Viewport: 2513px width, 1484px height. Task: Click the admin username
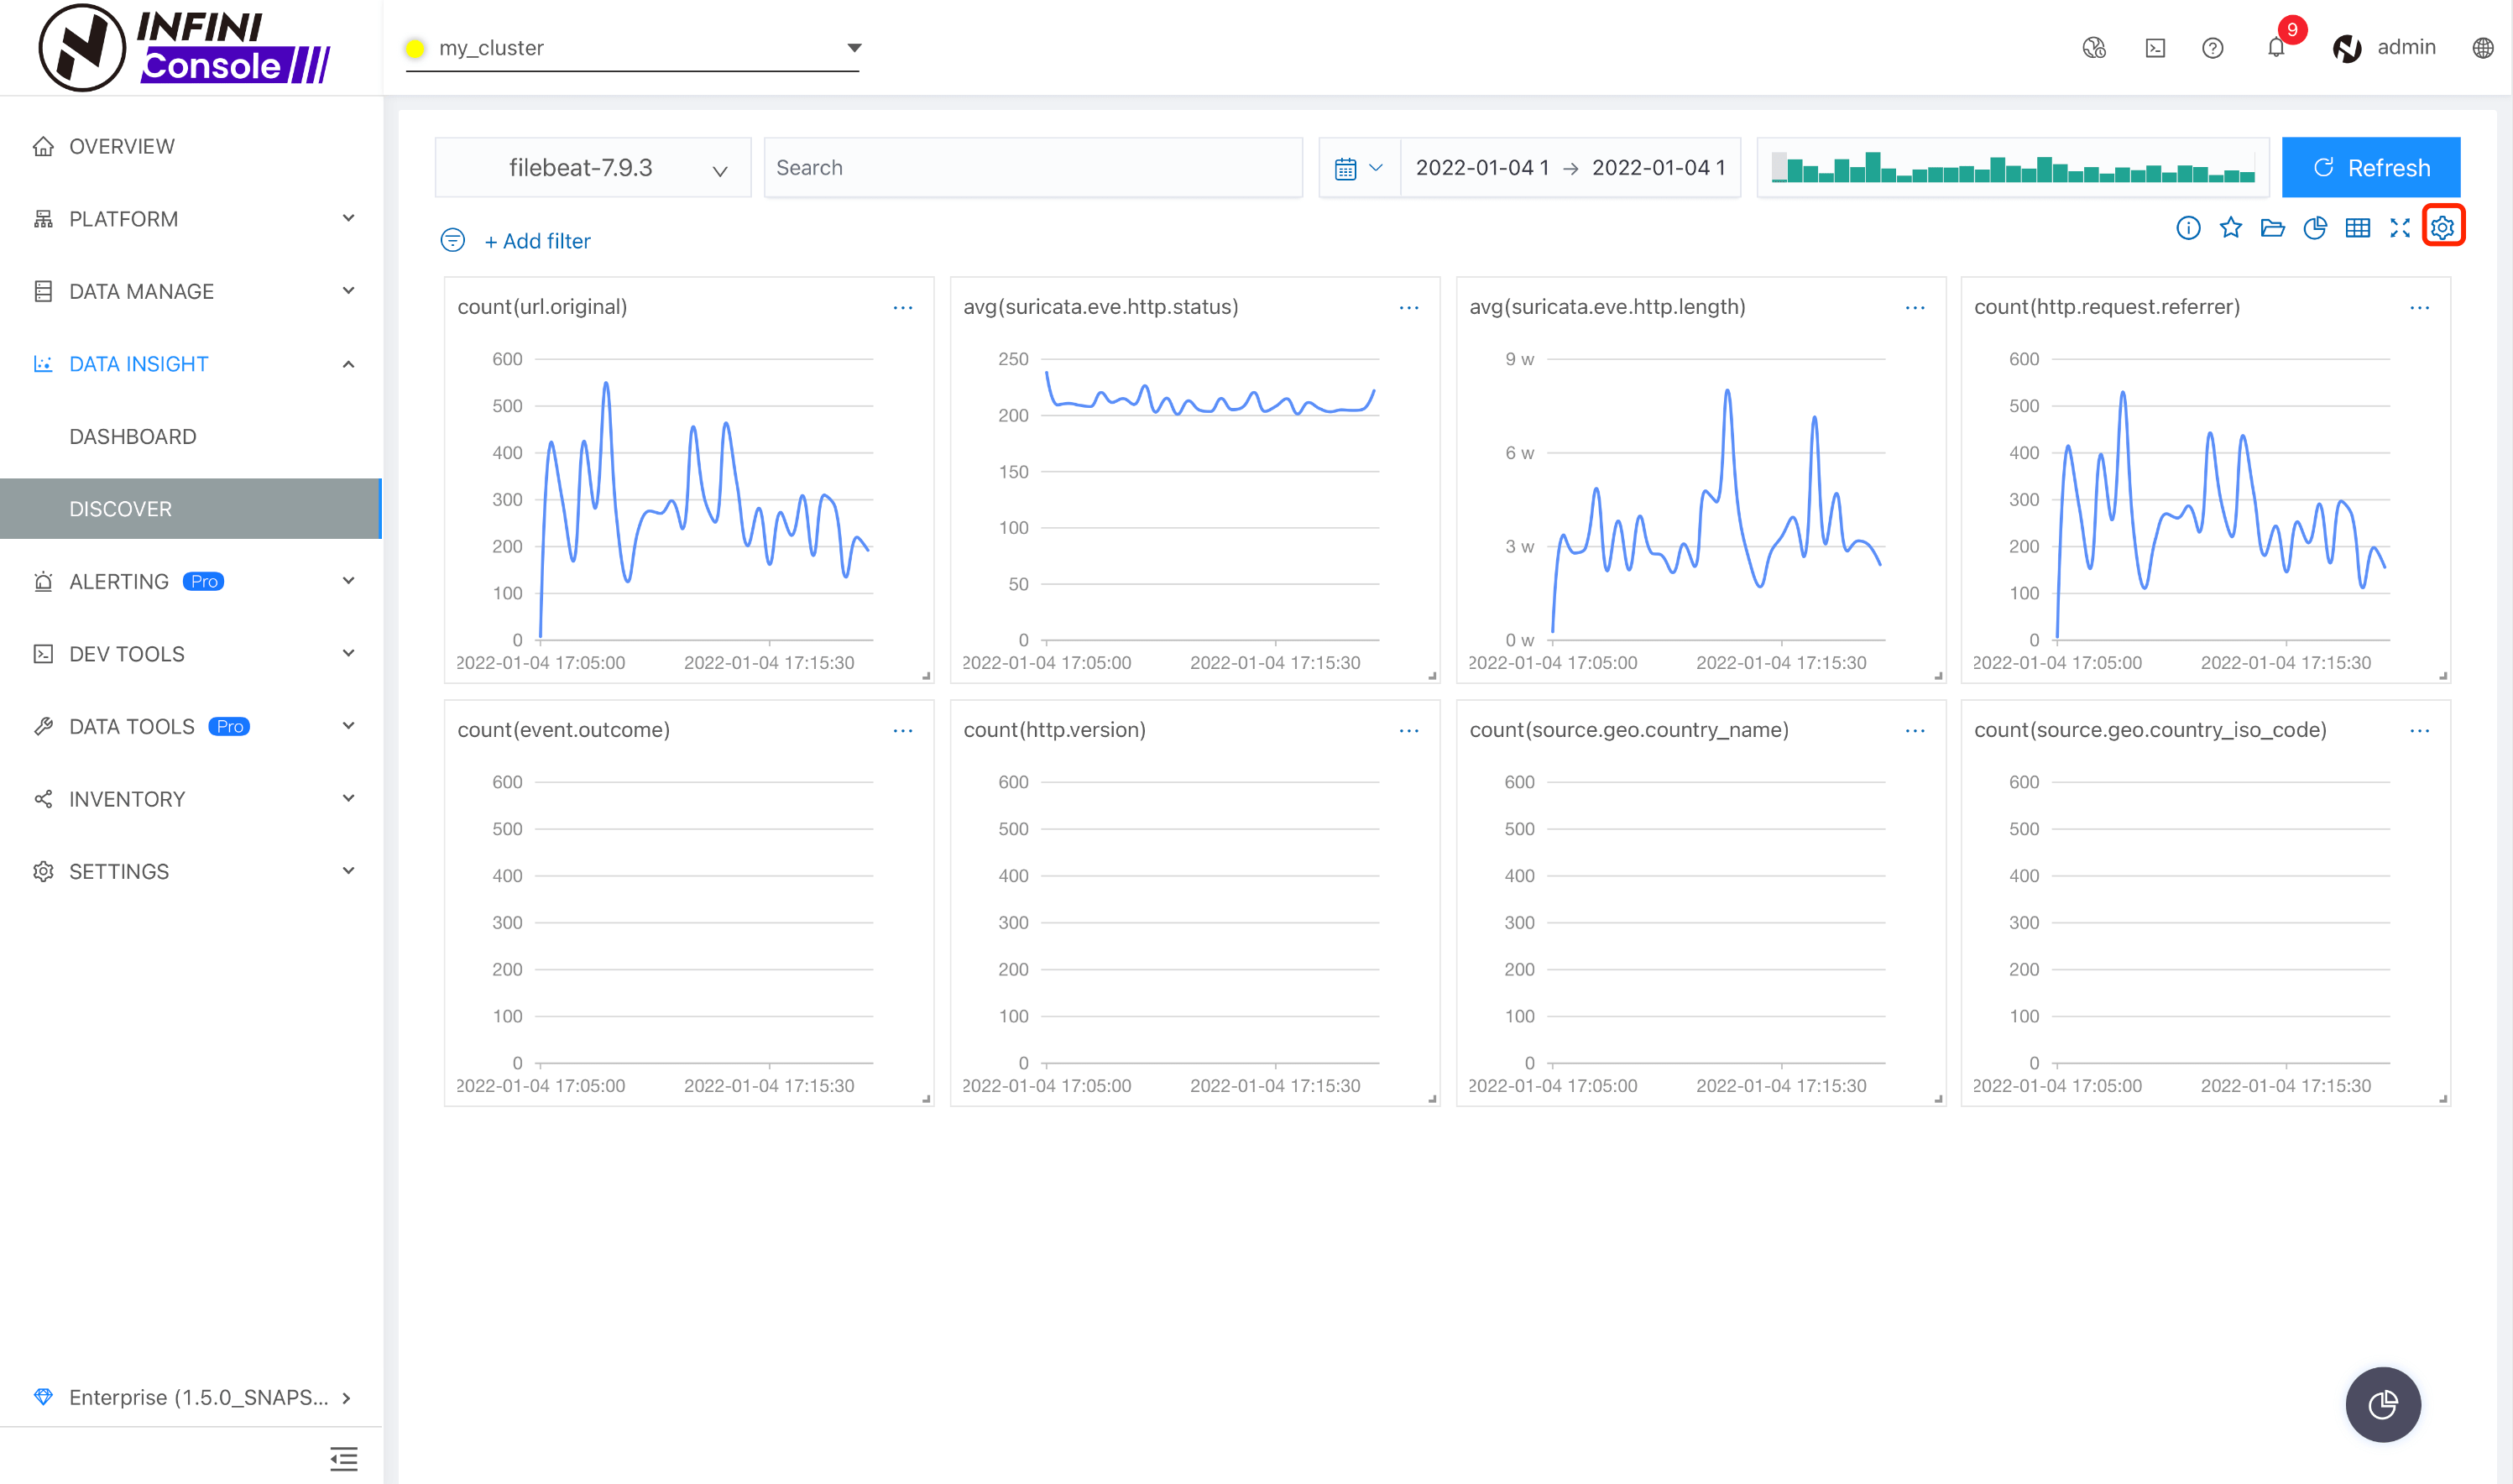(x=2406, y=47)
